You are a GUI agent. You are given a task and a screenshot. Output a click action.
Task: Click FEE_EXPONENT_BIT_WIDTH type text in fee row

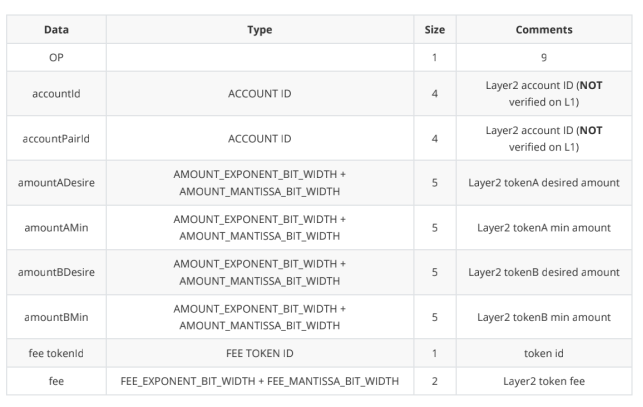click(x=188, y=381)
